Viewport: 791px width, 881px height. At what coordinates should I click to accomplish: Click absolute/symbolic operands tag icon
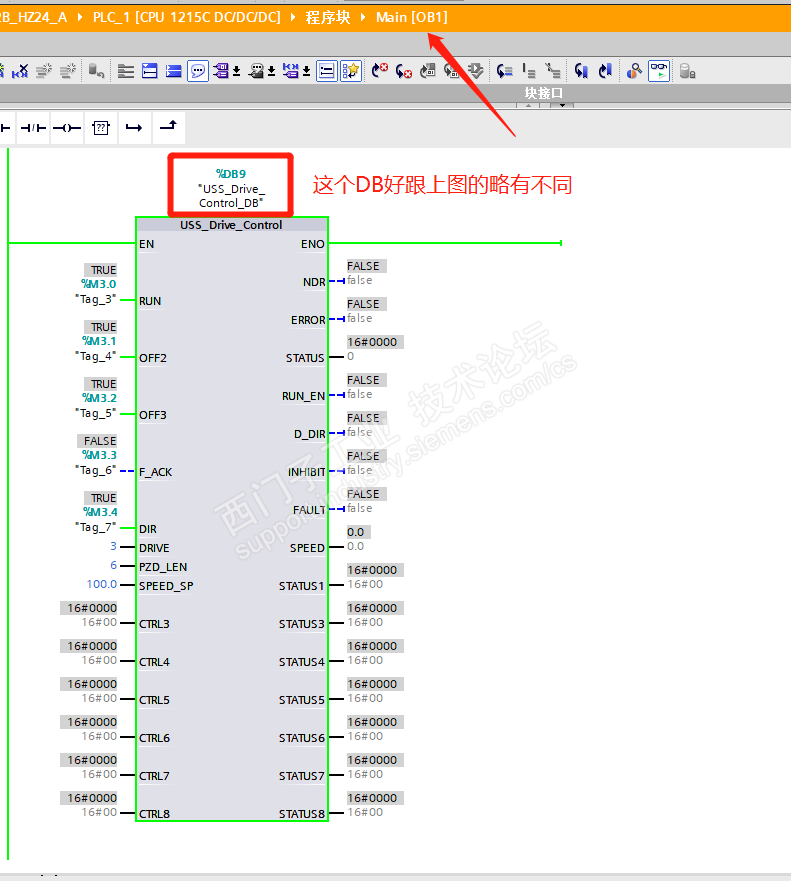(x=221, y=71)
